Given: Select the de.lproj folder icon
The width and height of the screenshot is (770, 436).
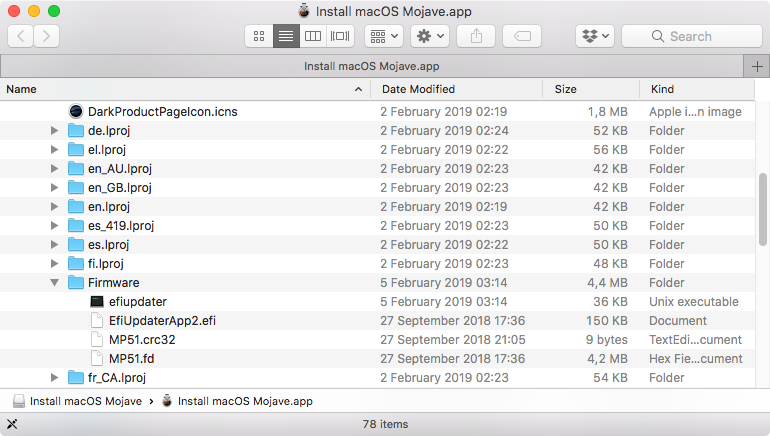Looking at the screenshot, I should [76, 131].
